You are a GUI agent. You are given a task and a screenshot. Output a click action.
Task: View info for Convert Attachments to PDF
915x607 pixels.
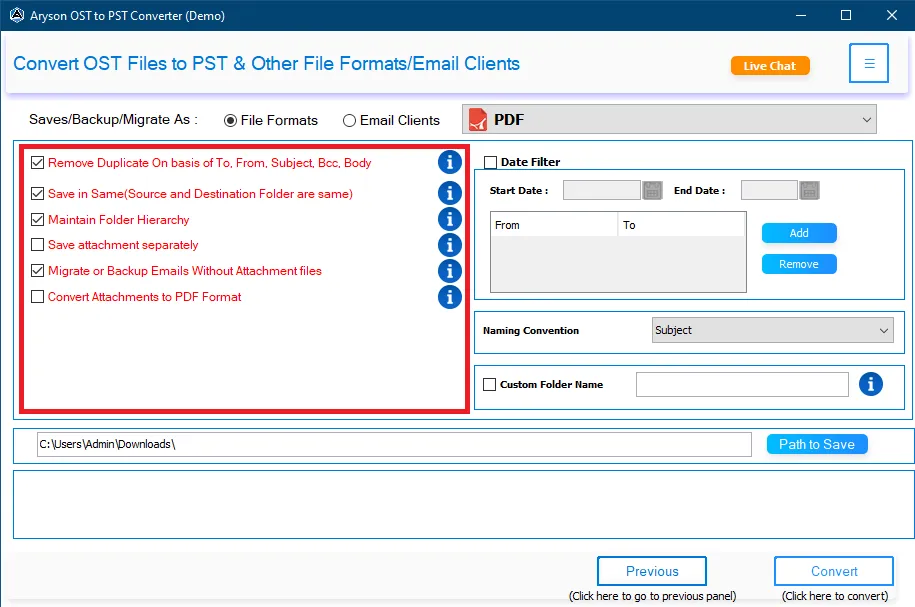click(x=449, y=297)
